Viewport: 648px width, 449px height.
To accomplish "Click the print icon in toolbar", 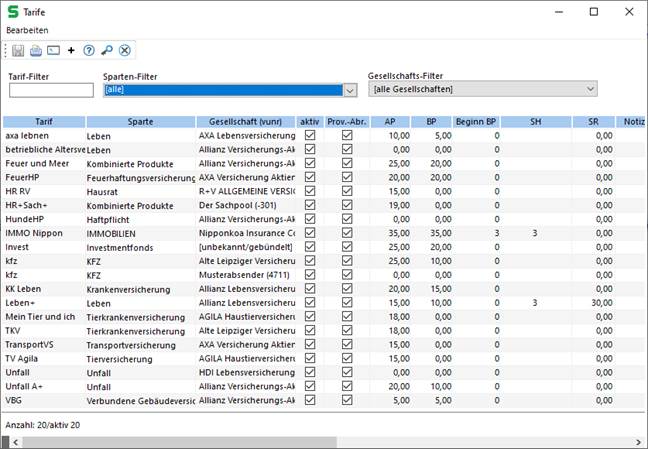I will 36,50.
